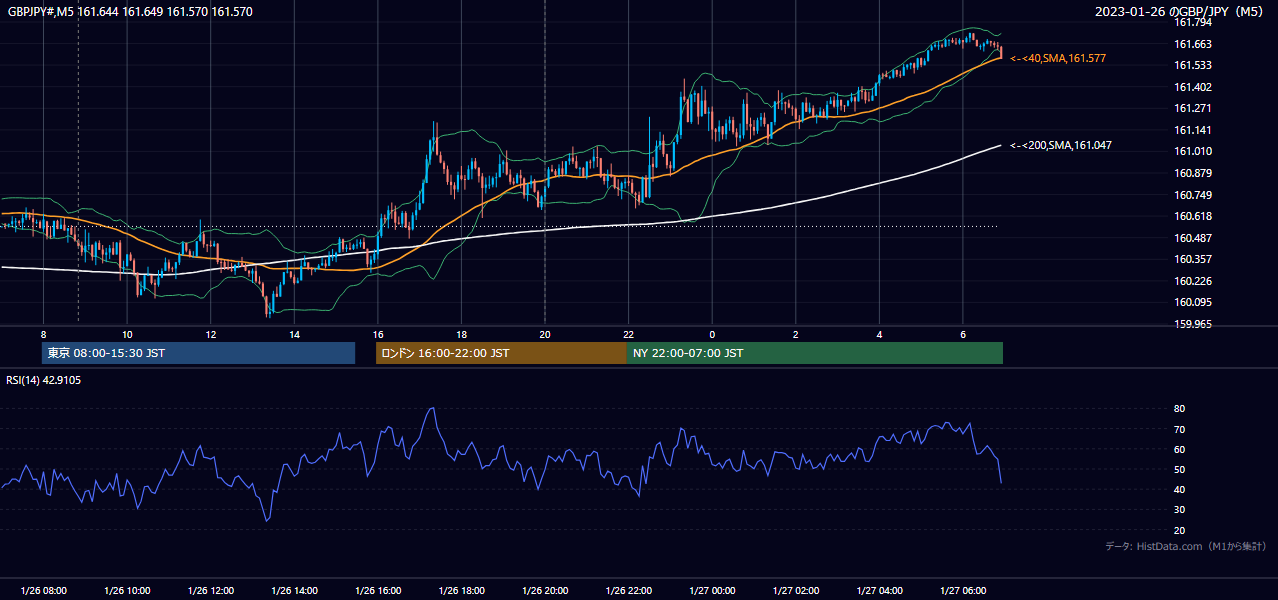Click the 1/26 08:00 bottom time label
The height and width of the screenshot is (600, 1278).
click(x=43, y=591)
